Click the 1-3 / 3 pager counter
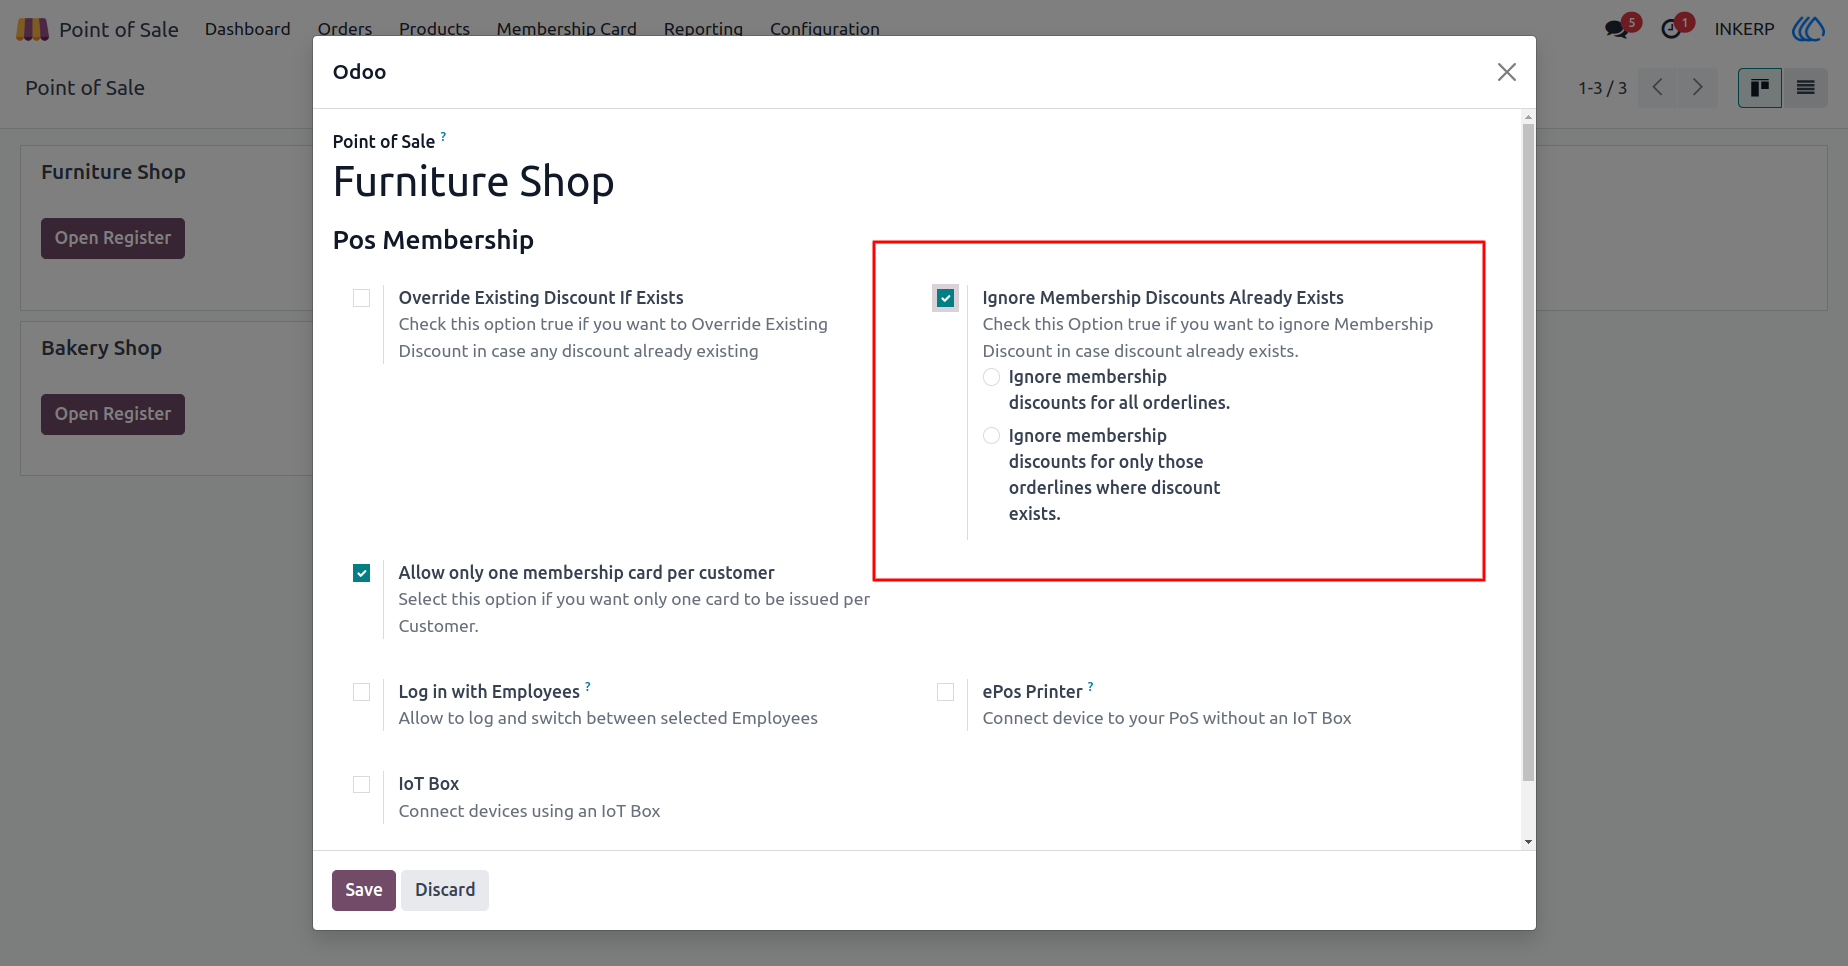 [1603, 88]
